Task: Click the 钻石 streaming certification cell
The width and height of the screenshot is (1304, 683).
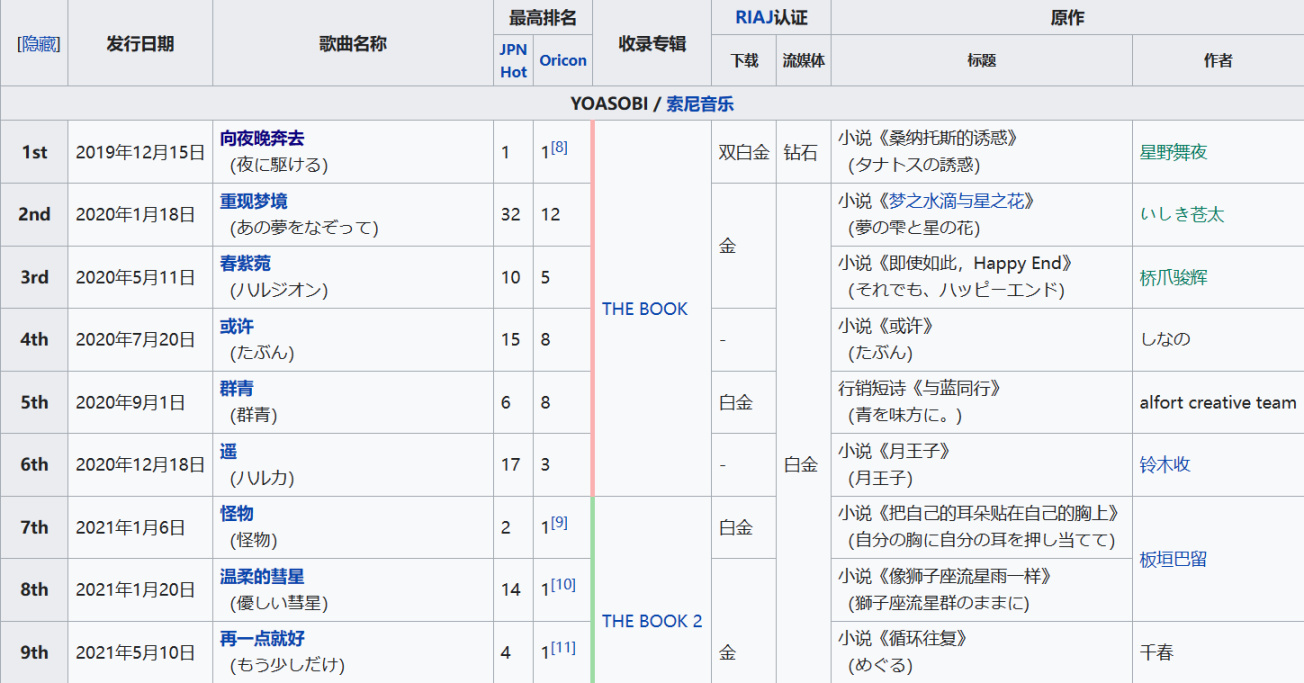Action: click(x=803, y=152)
